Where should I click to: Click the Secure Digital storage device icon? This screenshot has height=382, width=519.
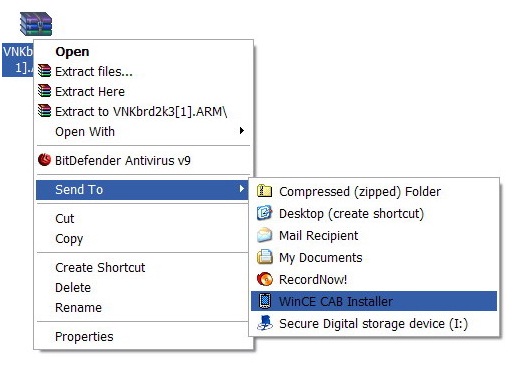pyautogui.click(x=265, y=323)
